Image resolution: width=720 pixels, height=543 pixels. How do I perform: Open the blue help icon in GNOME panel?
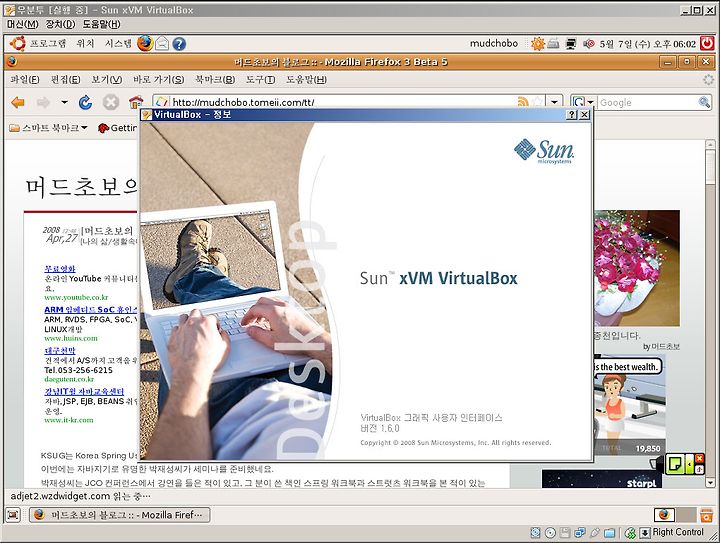click(179, 44)
